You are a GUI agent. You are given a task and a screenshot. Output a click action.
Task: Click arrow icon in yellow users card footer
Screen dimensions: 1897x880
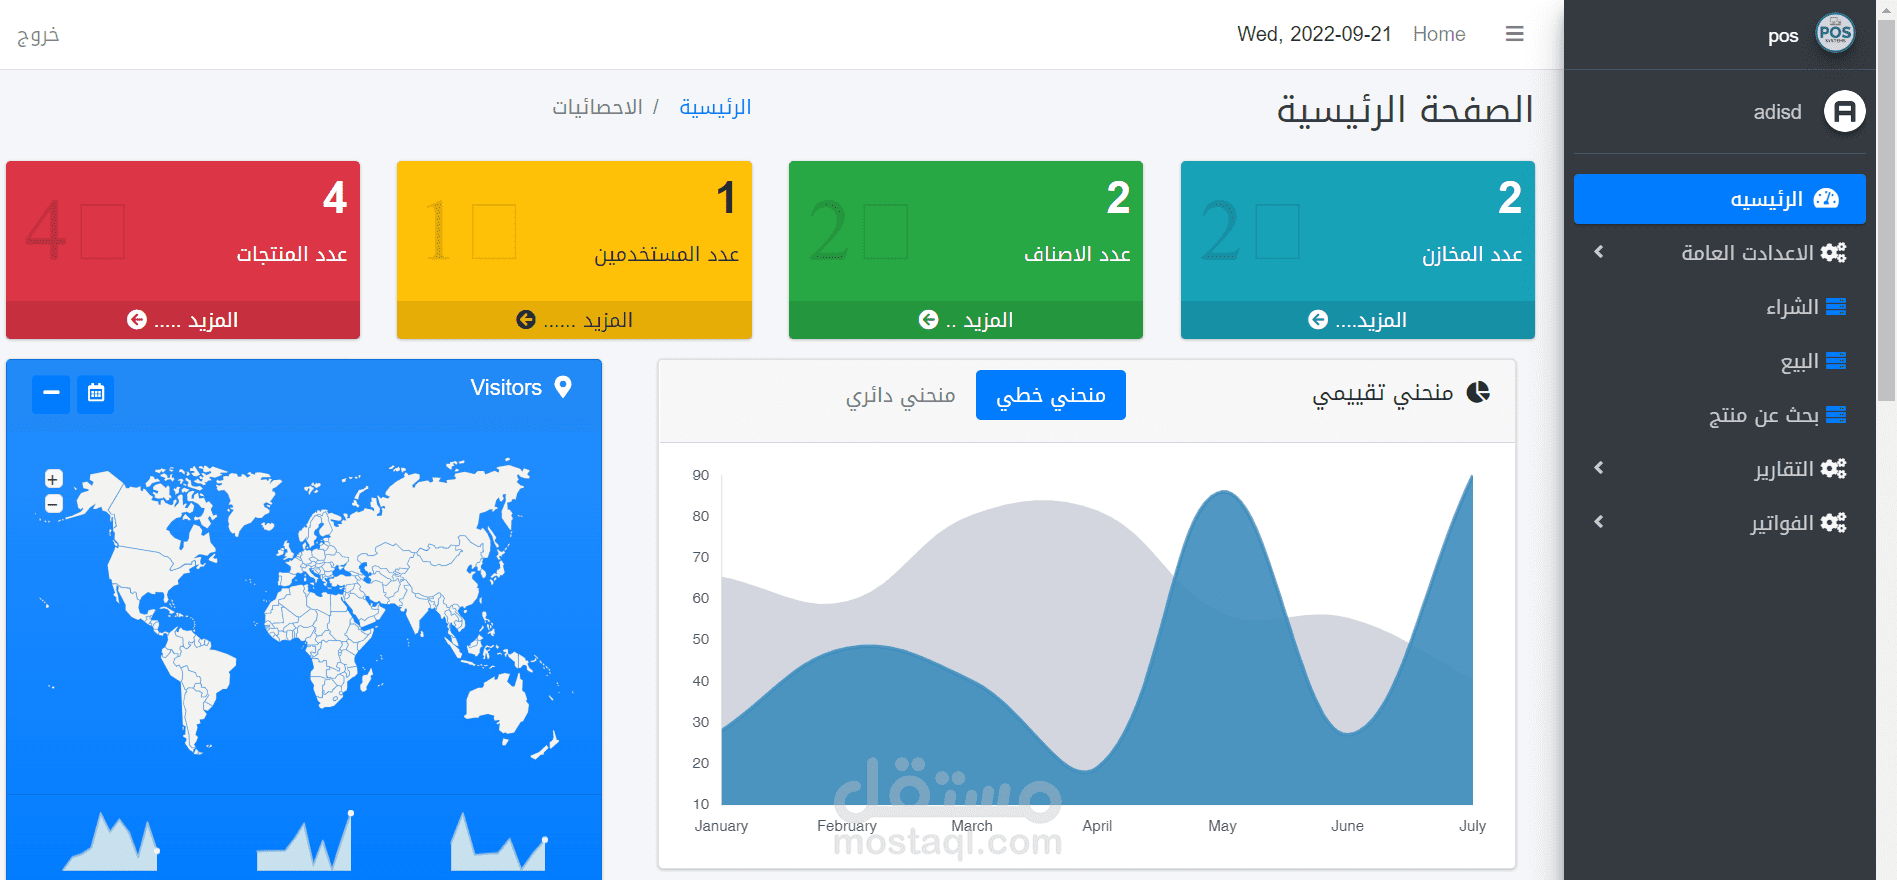[526, 319]
